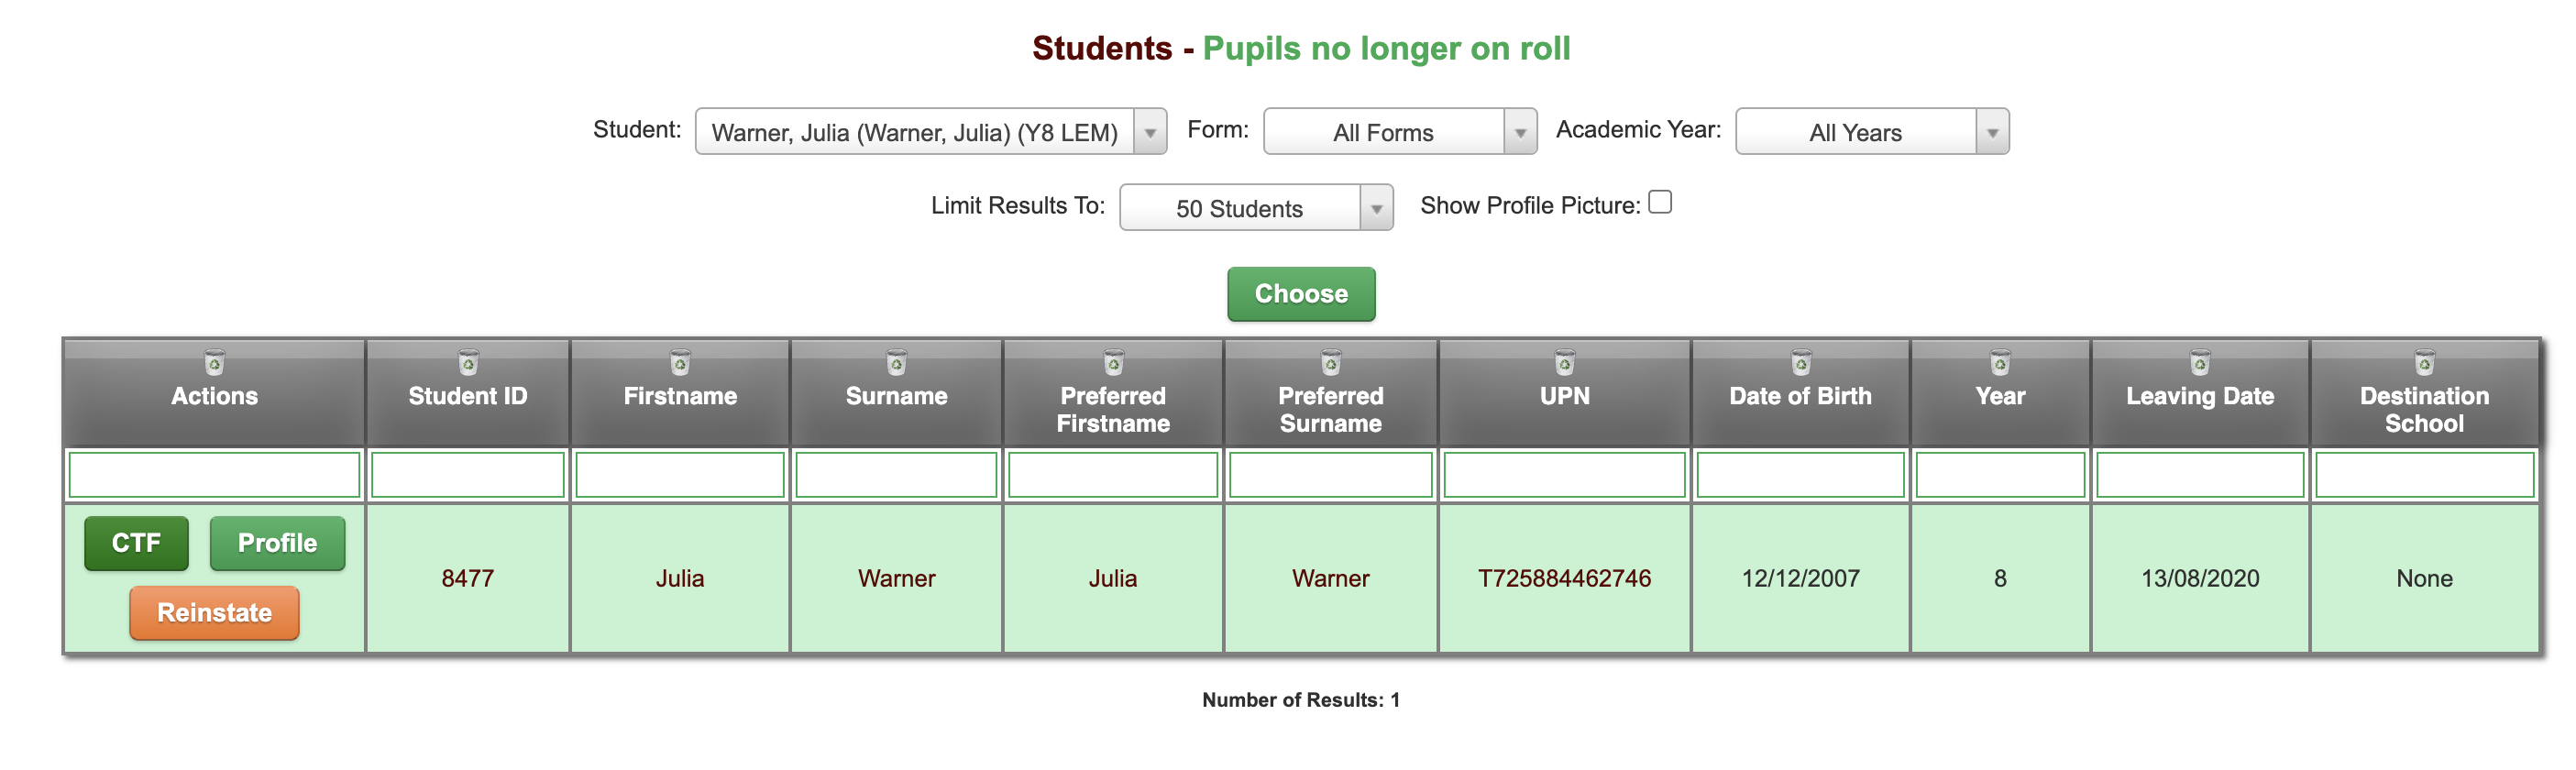Click the orange Reinstate button
2576x770 pixels.
click(x=214, y=612)
